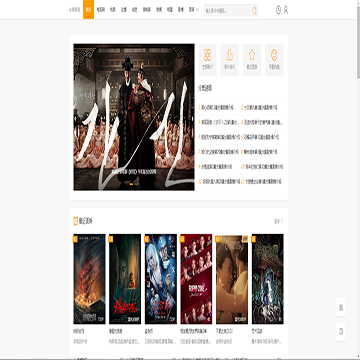Viewport: 360px width, 360px height.
Task: Open the more link with right chevron
Action: (278, 221)
